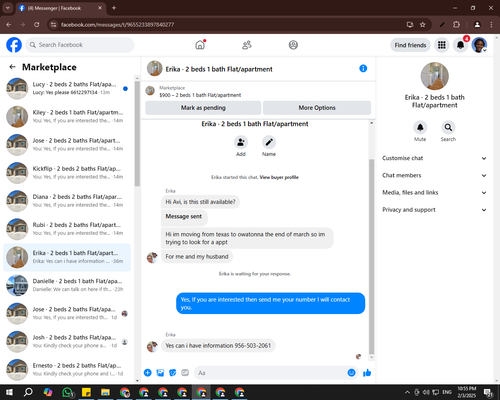Open View buyer profile link
The width and height of the screenshot is (500, 400).
coord(279,177)
